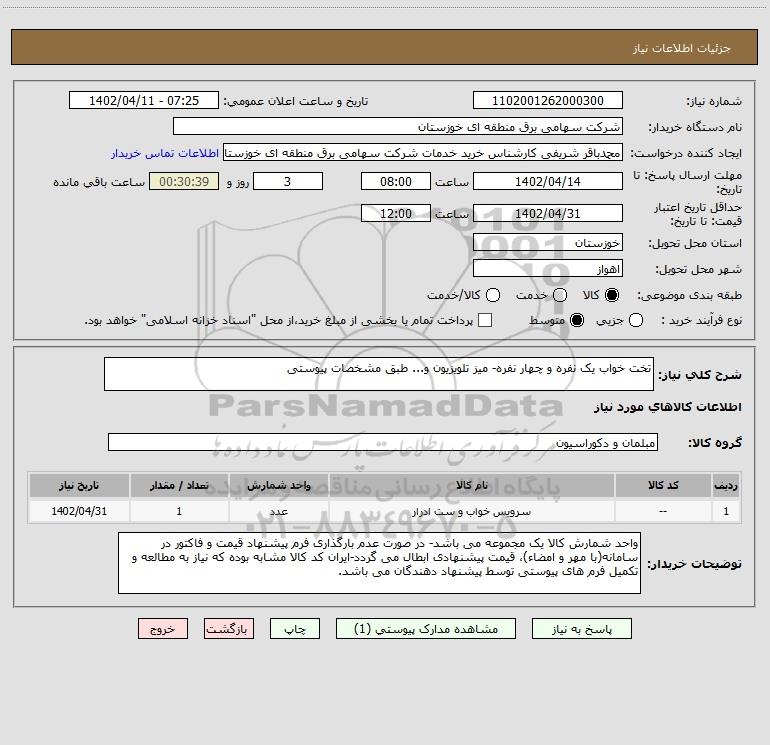
Task: Click the نام کالا column header
Action: click(x=471, y=485)
